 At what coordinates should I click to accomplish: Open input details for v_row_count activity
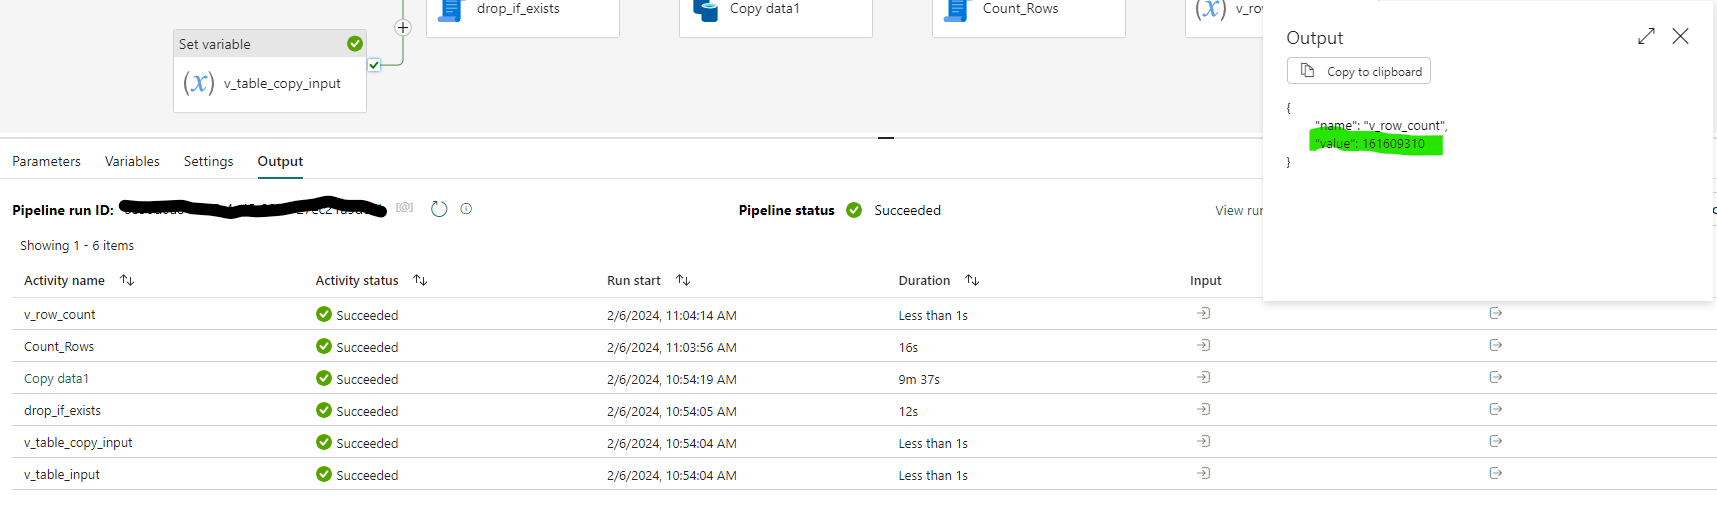(x=1204, y=314)
